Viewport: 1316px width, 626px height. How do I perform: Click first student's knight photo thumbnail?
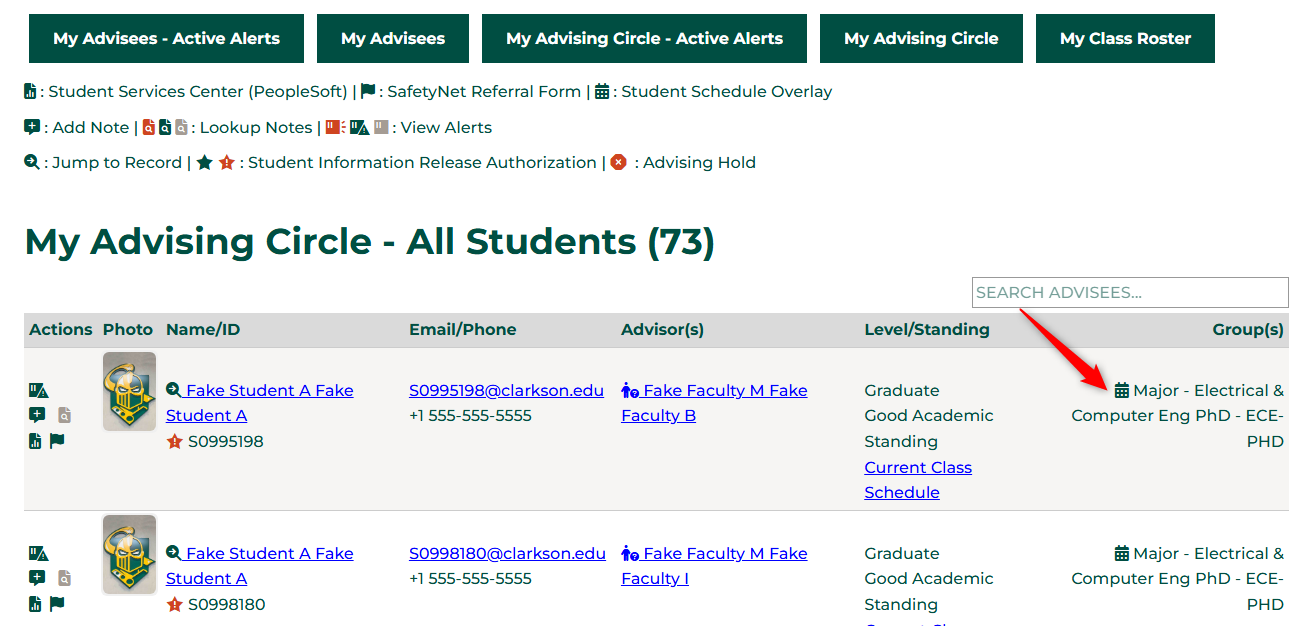click(129, 391)
